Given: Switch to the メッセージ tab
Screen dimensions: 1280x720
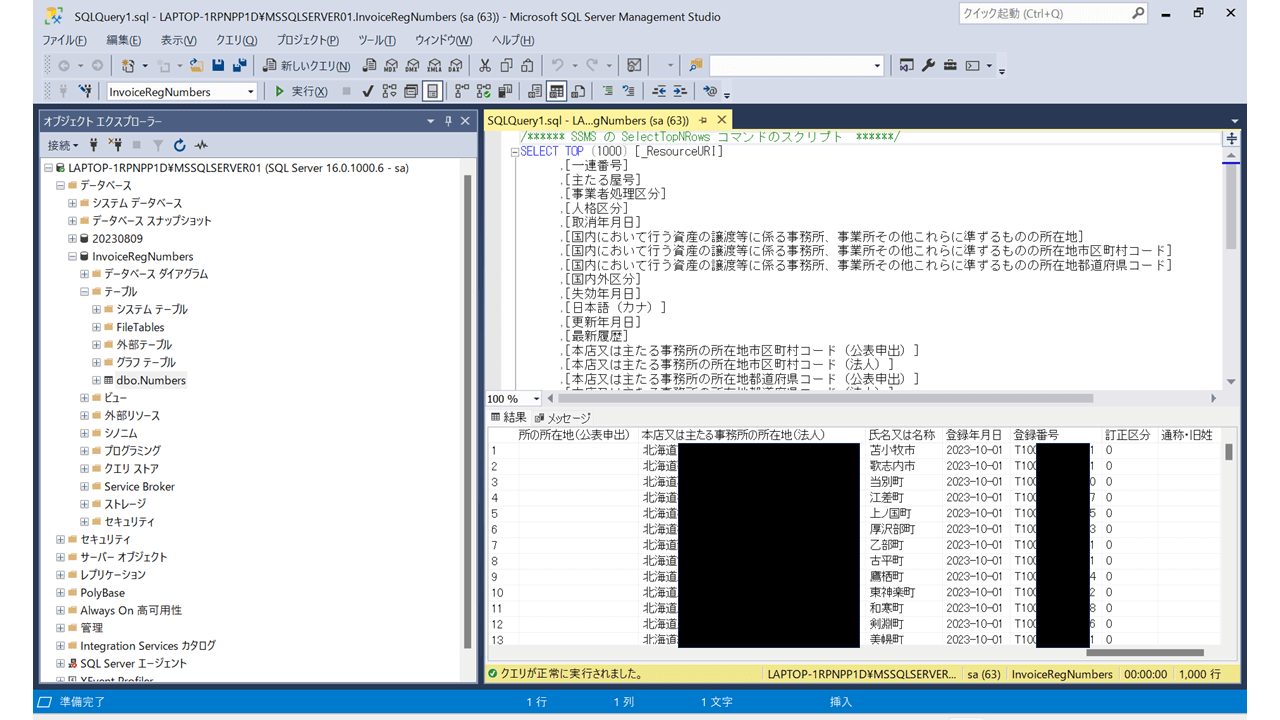Looking at the screenshot, I should pyautogui.click(x=563, y=417).
